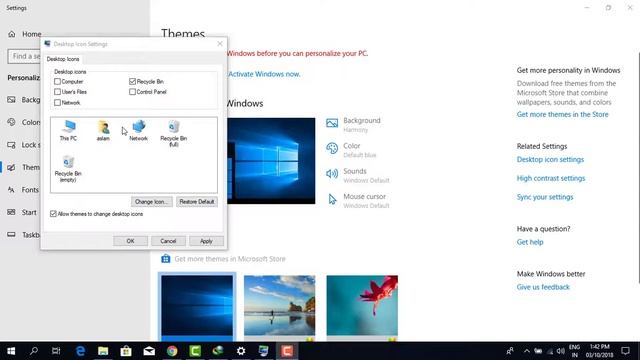
Task: Go to Settings Home
Action: 24,34
